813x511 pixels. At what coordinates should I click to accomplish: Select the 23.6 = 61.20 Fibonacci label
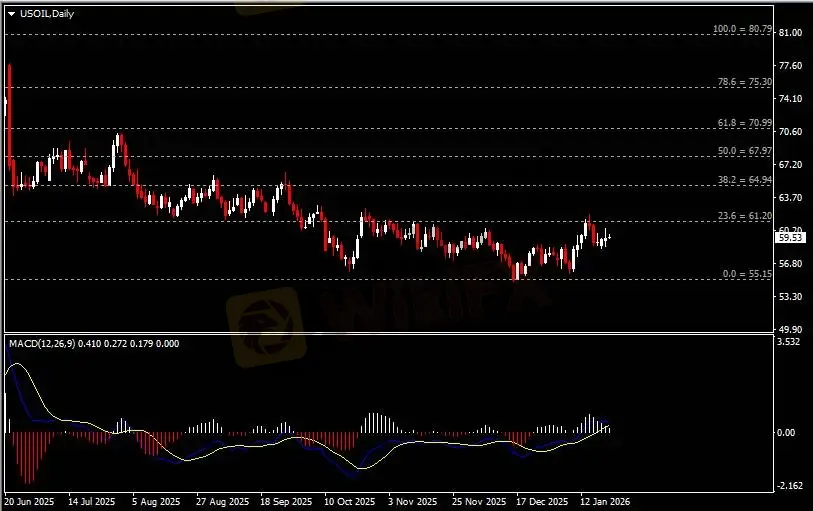[745, 216]
